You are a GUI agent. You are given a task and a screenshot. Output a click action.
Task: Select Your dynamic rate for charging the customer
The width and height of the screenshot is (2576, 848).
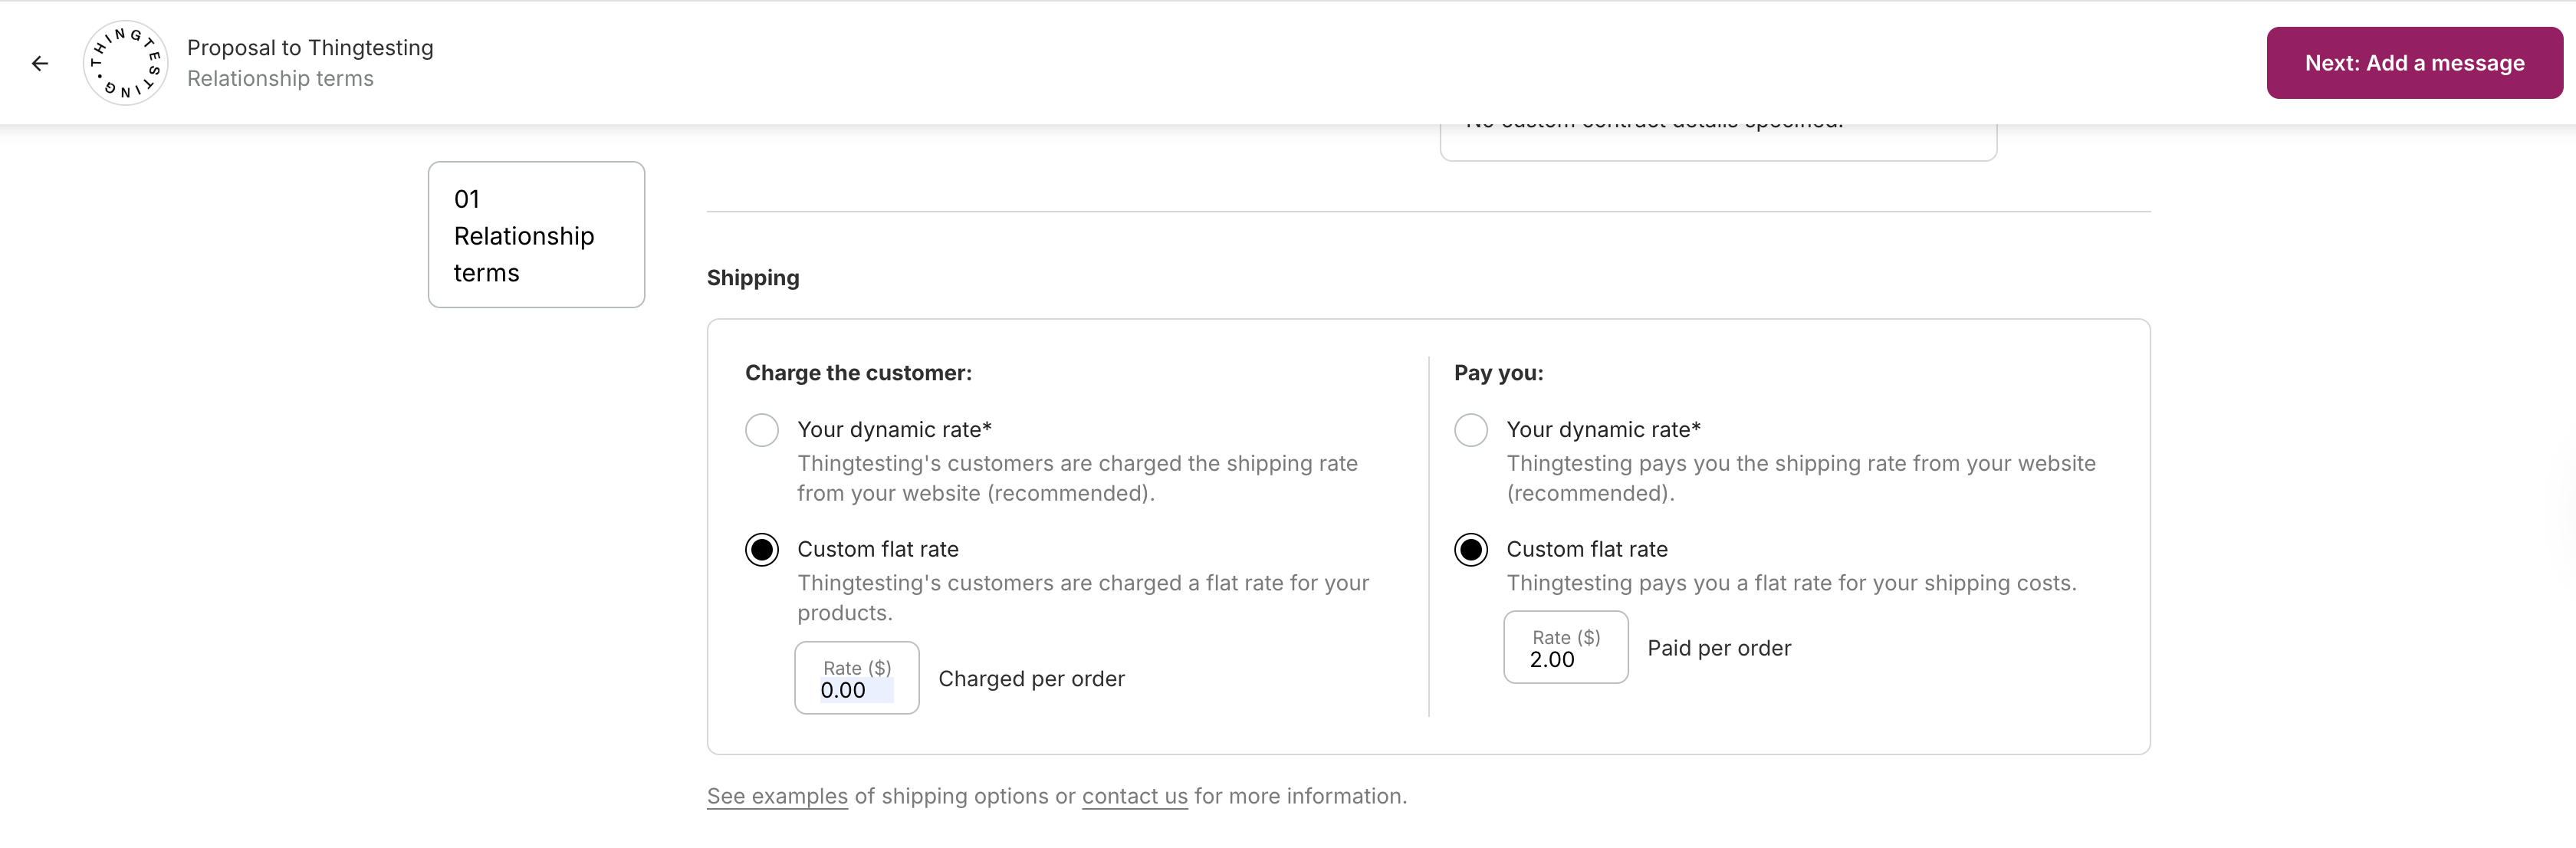[x=762, y=430]
